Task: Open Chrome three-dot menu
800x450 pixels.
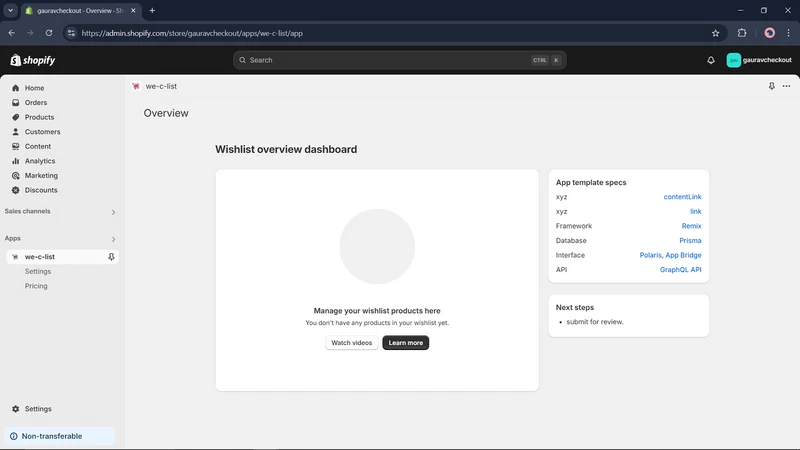Action: tap(788, 33)
